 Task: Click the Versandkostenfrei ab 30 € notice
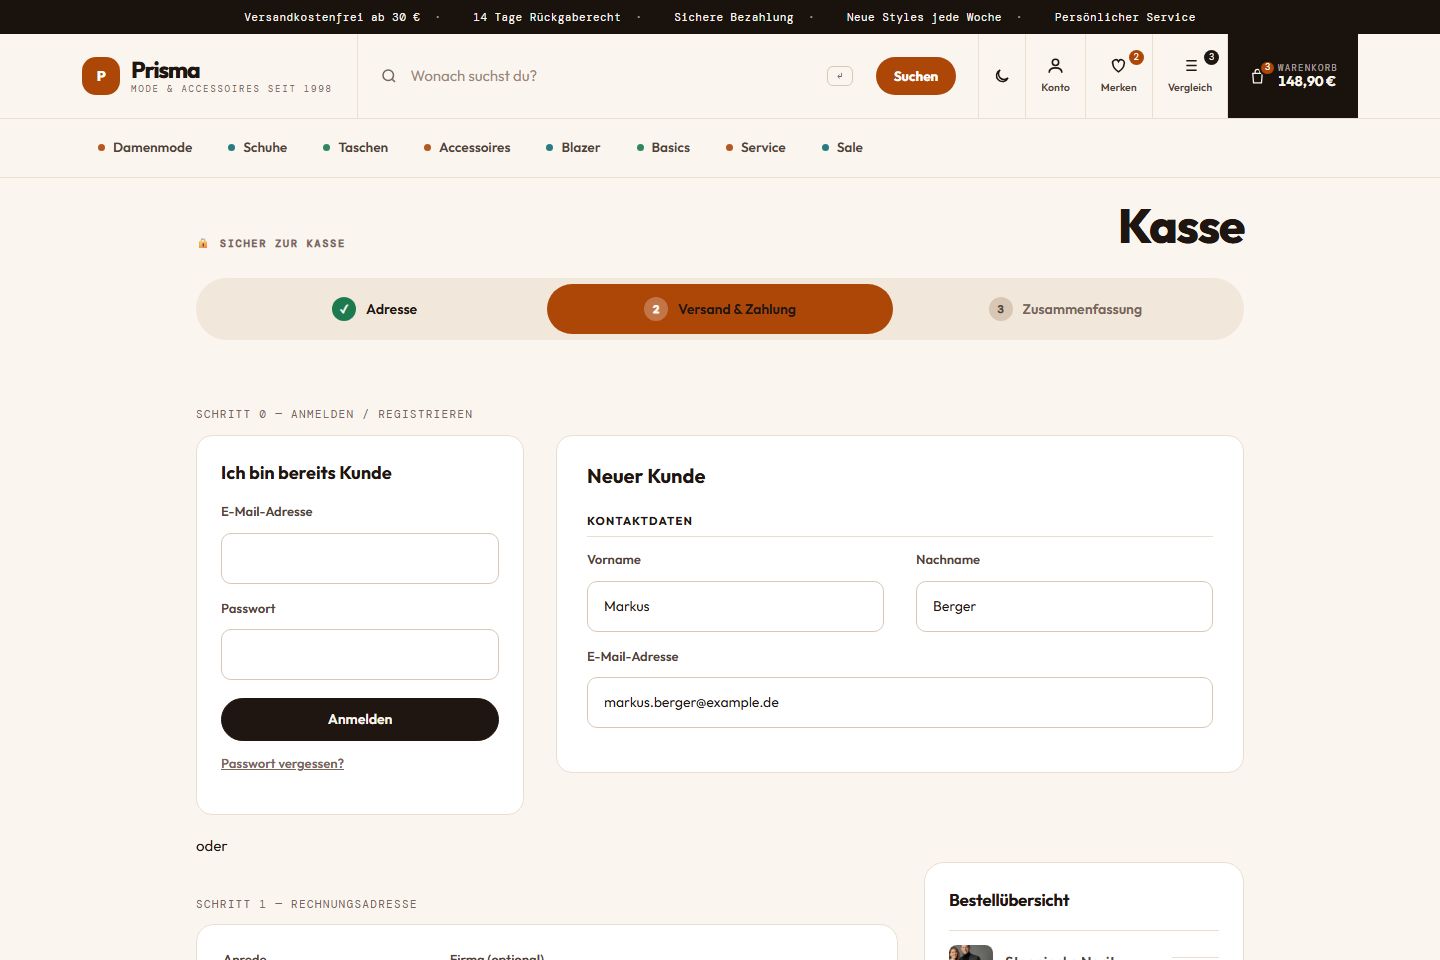pyautogui.click(x=332, y=17)
